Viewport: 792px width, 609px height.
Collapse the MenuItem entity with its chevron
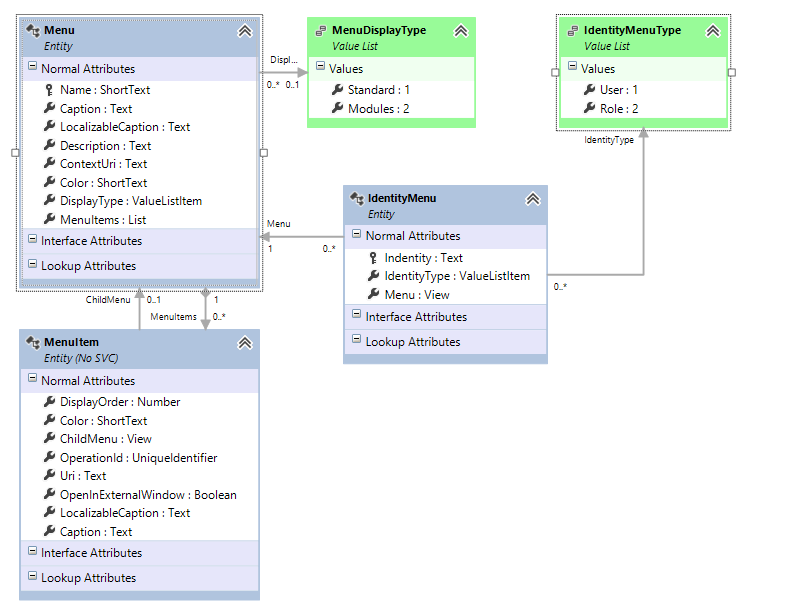[245, 343]
